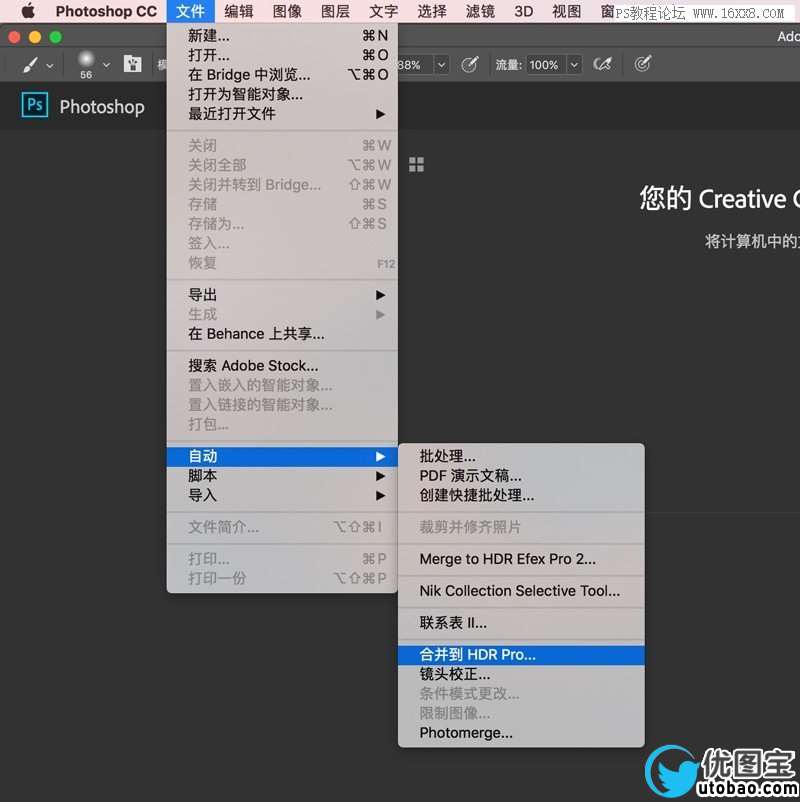This screenshot has width=800, height=802.
Task: Choose 镜头校正... submenu item
Action: (x=521, y=674)
